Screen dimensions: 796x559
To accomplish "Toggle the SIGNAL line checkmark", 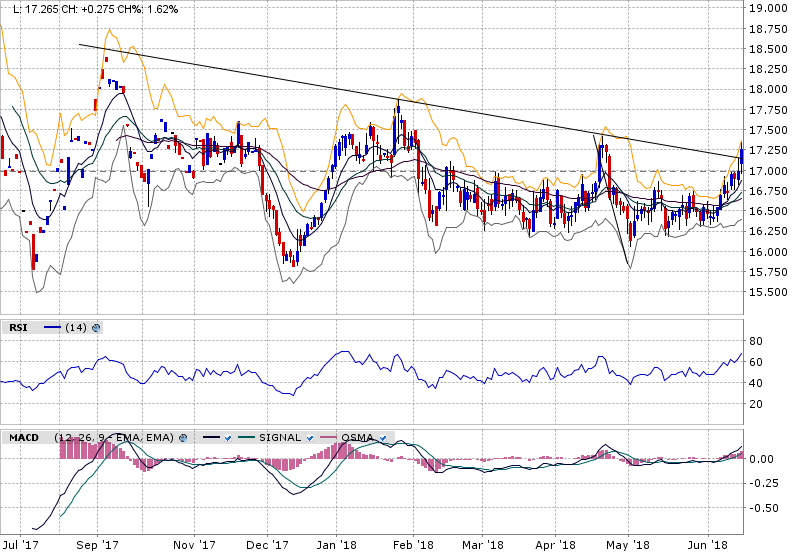I will [x=311, y=438].
